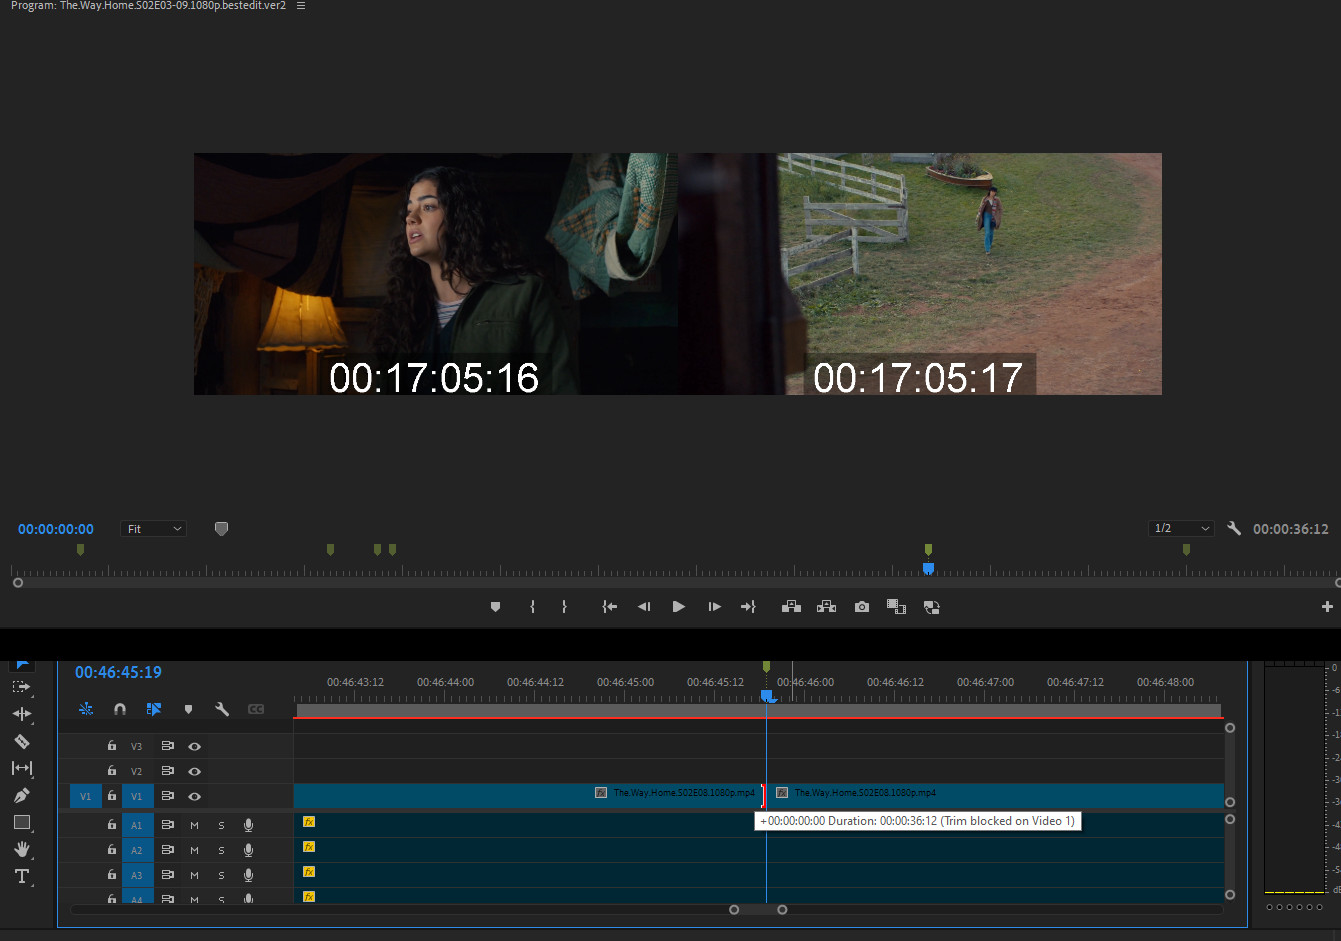Select the Hand tool
Screen dimensions: 1341x941
pos(21,849)
